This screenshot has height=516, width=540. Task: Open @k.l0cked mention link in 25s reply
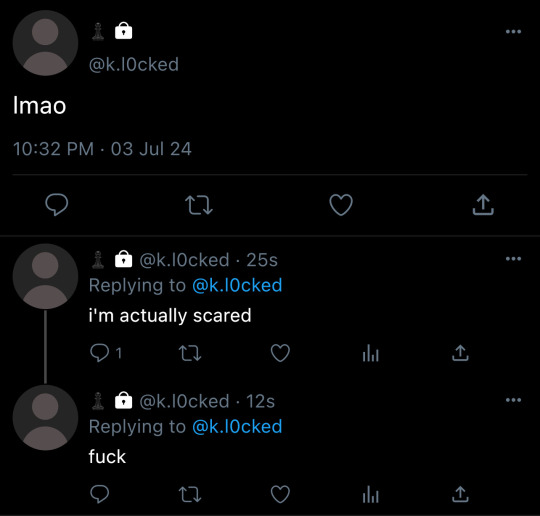(x=237, y=285)
